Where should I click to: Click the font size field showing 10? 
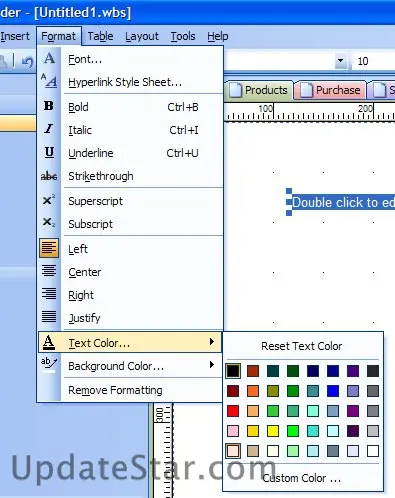[373, 61]
